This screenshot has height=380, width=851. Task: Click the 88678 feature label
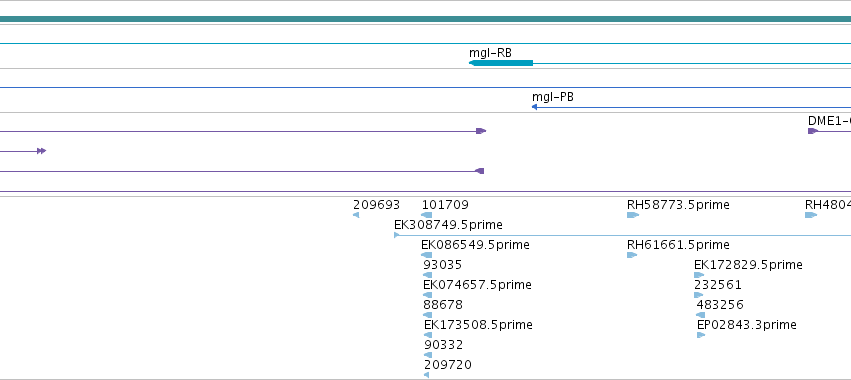pos(443,305)
